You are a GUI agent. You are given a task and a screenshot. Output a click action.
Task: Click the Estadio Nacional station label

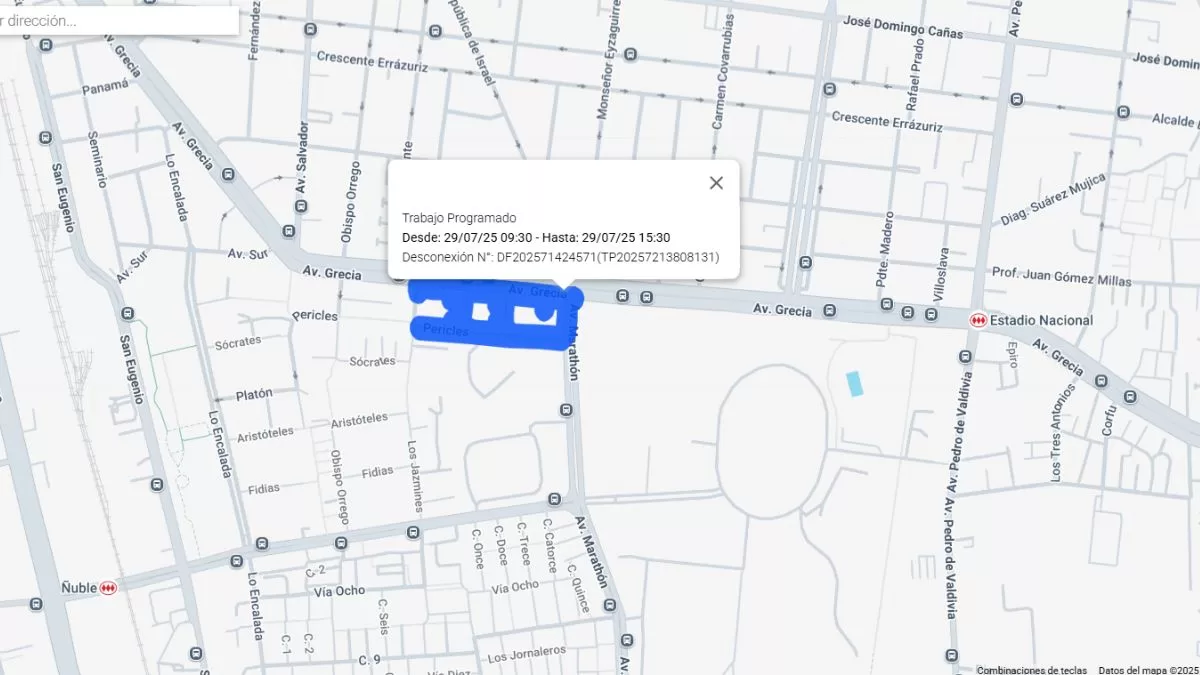(1041, 320)
